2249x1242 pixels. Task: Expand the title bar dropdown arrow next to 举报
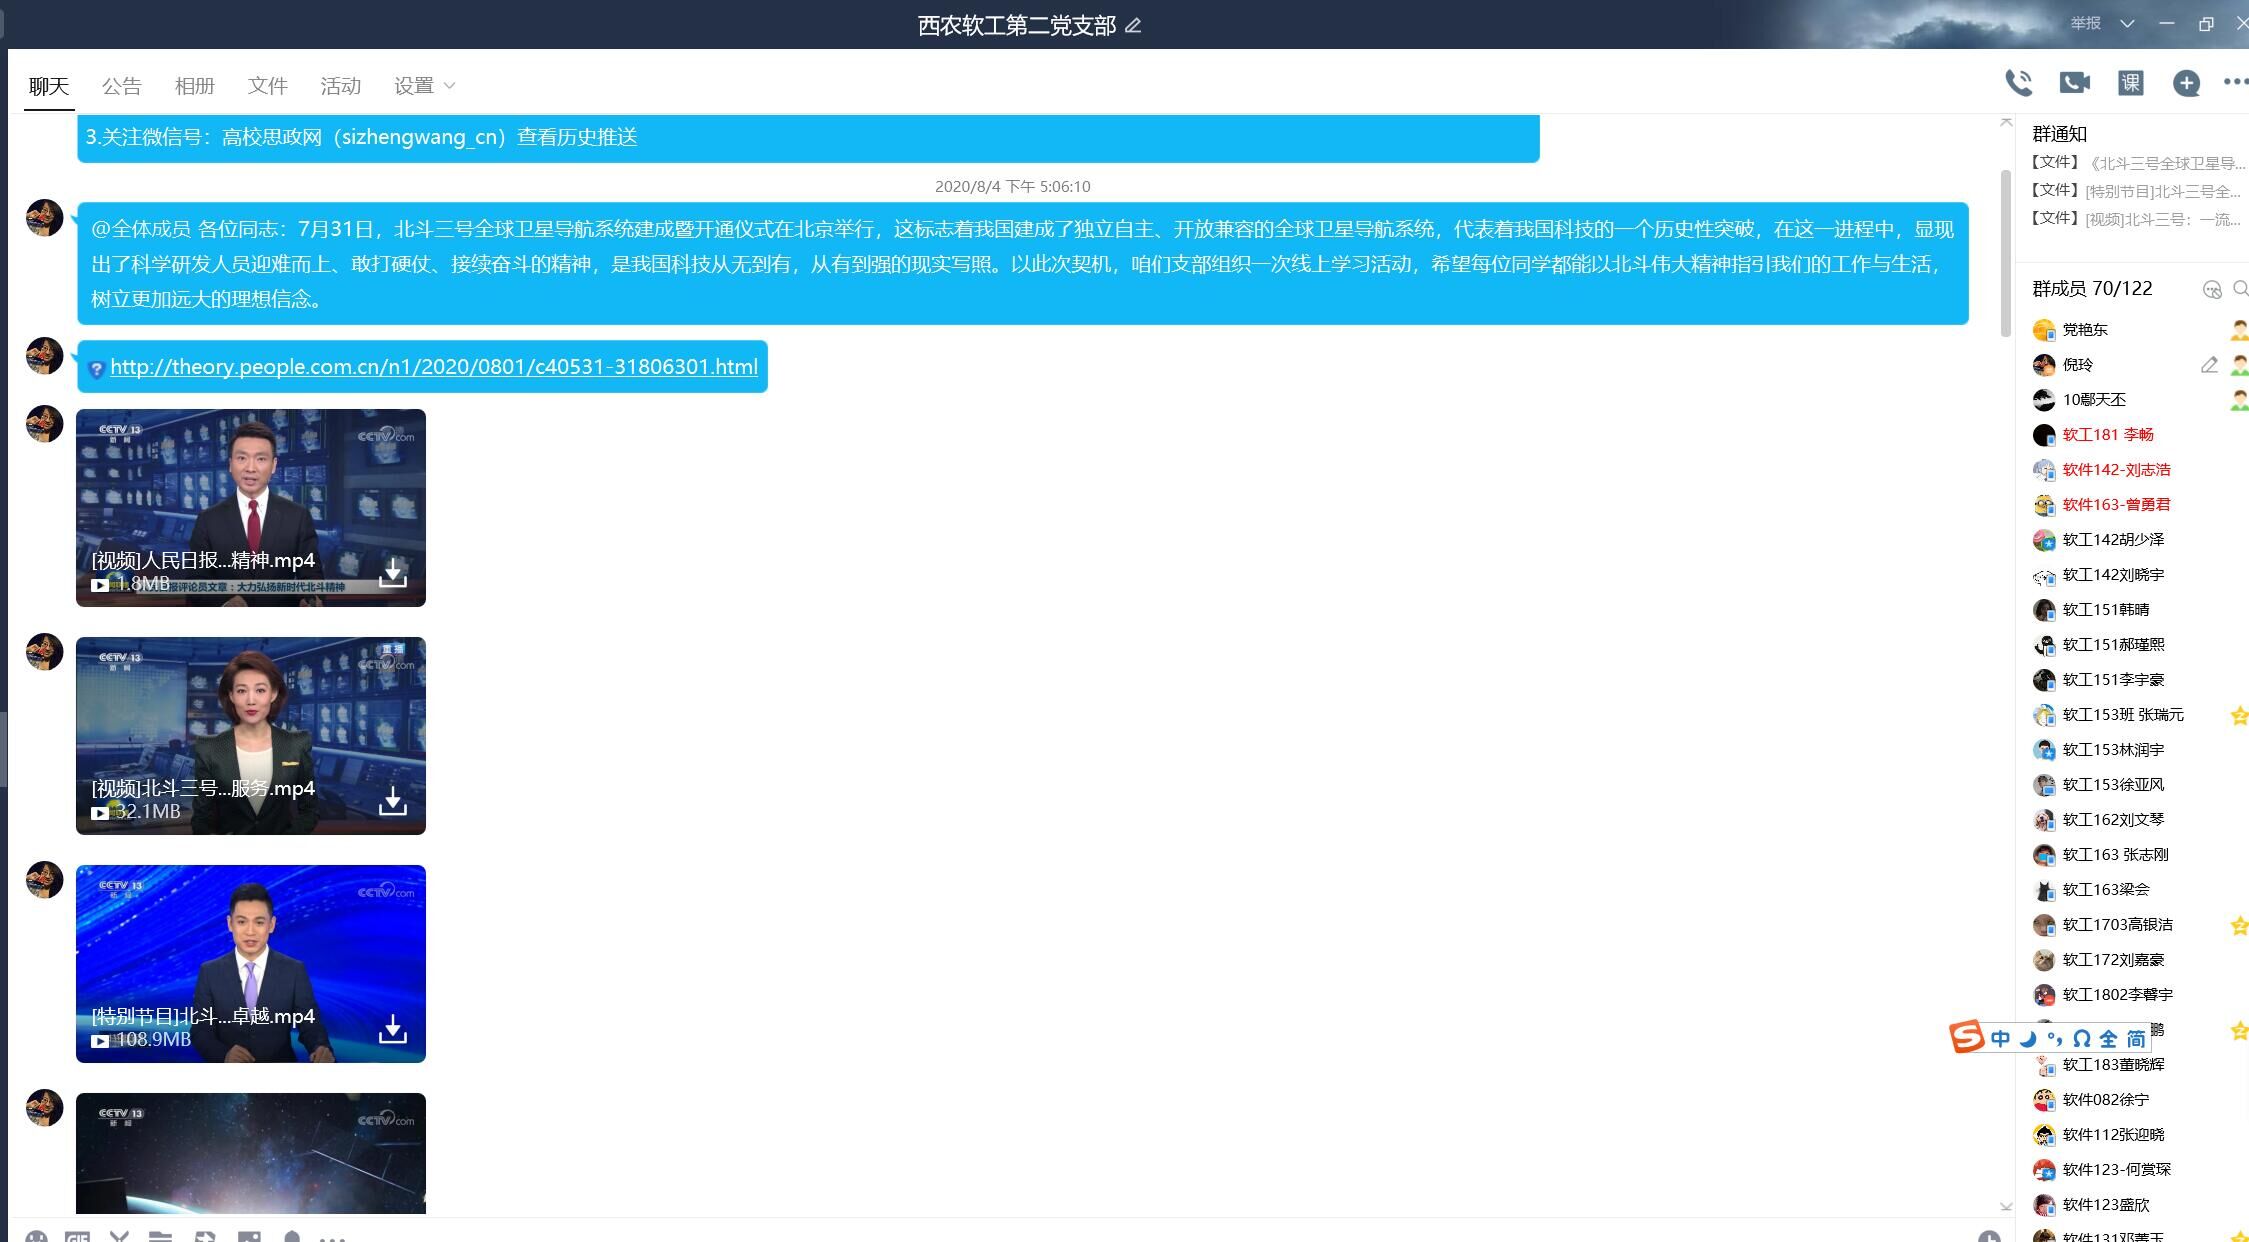coord(2127,23)
